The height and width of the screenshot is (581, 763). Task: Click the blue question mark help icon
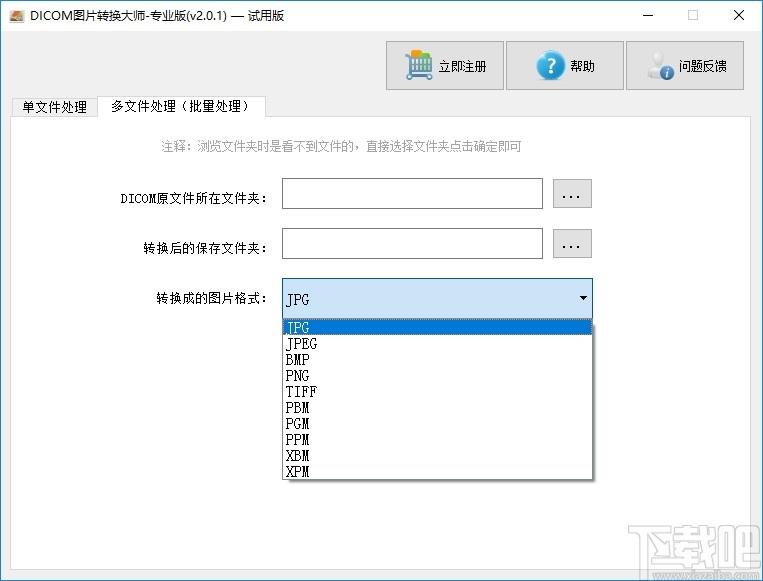[x=550, y=65]
